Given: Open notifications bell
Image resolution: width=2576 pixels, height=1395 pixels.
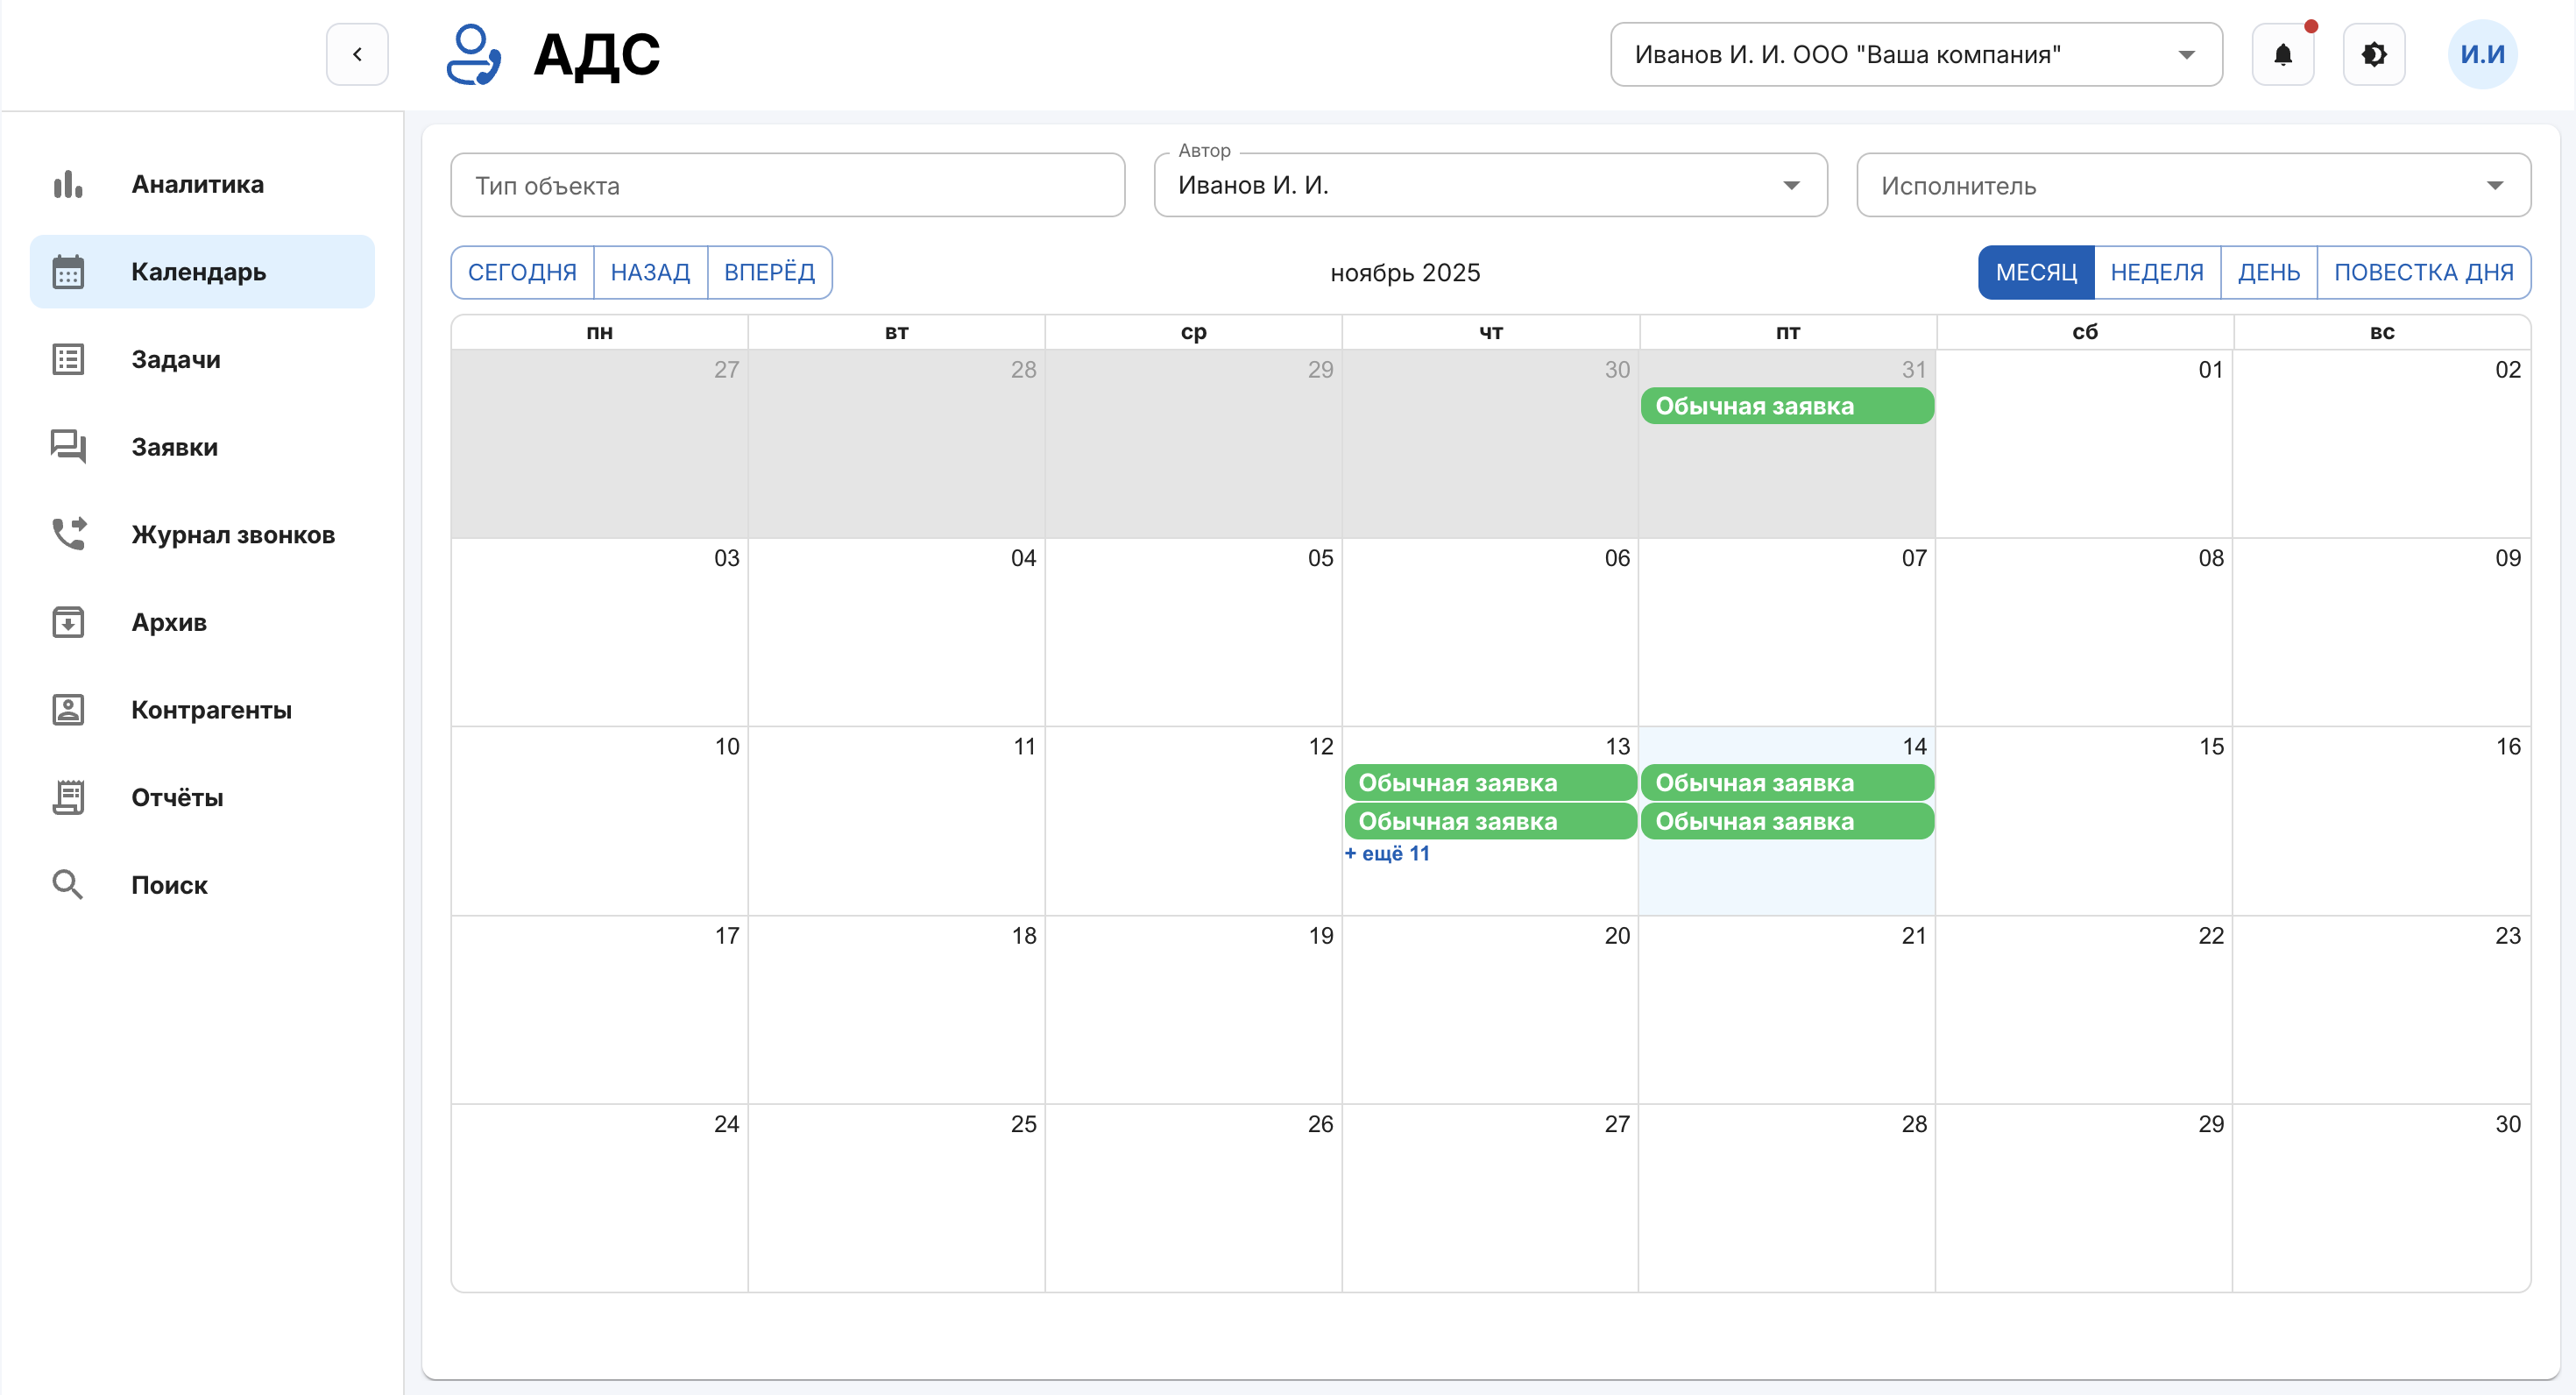Looking at the screenshot, I should coord(2282,54).
